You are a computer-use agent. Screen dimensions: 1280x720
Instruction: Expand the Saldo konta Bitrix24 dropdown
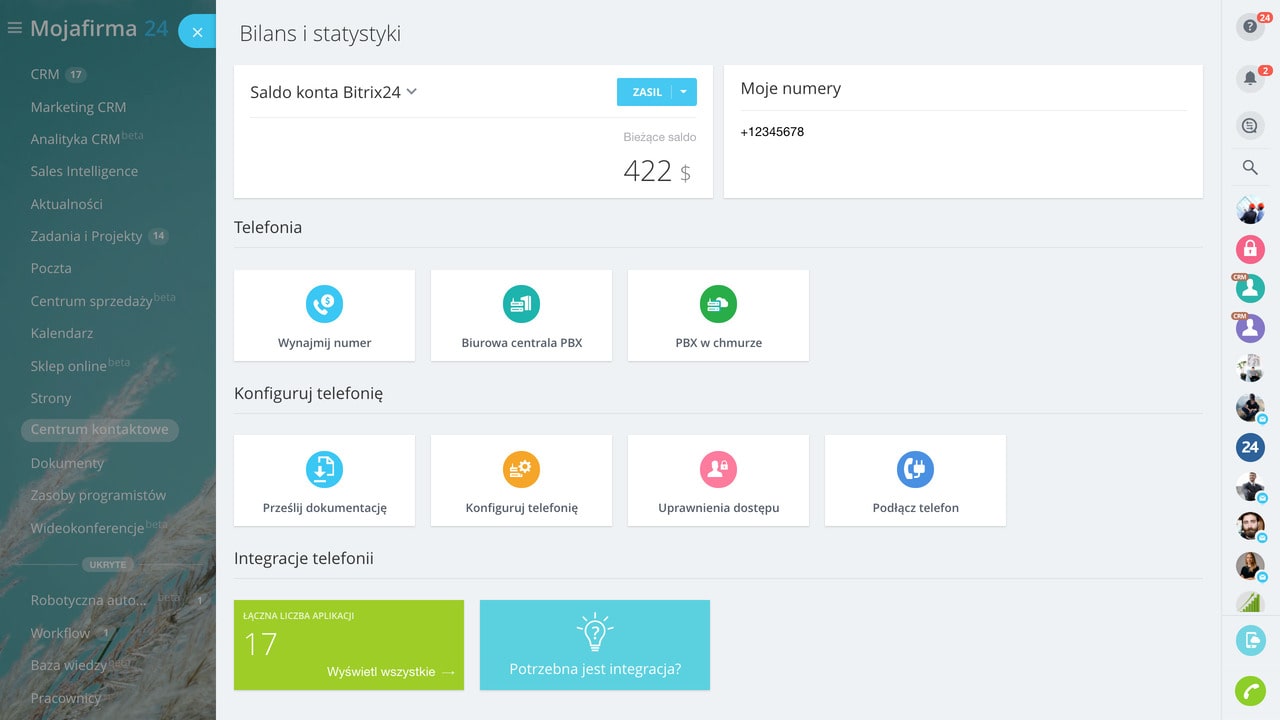pos(411,92)
